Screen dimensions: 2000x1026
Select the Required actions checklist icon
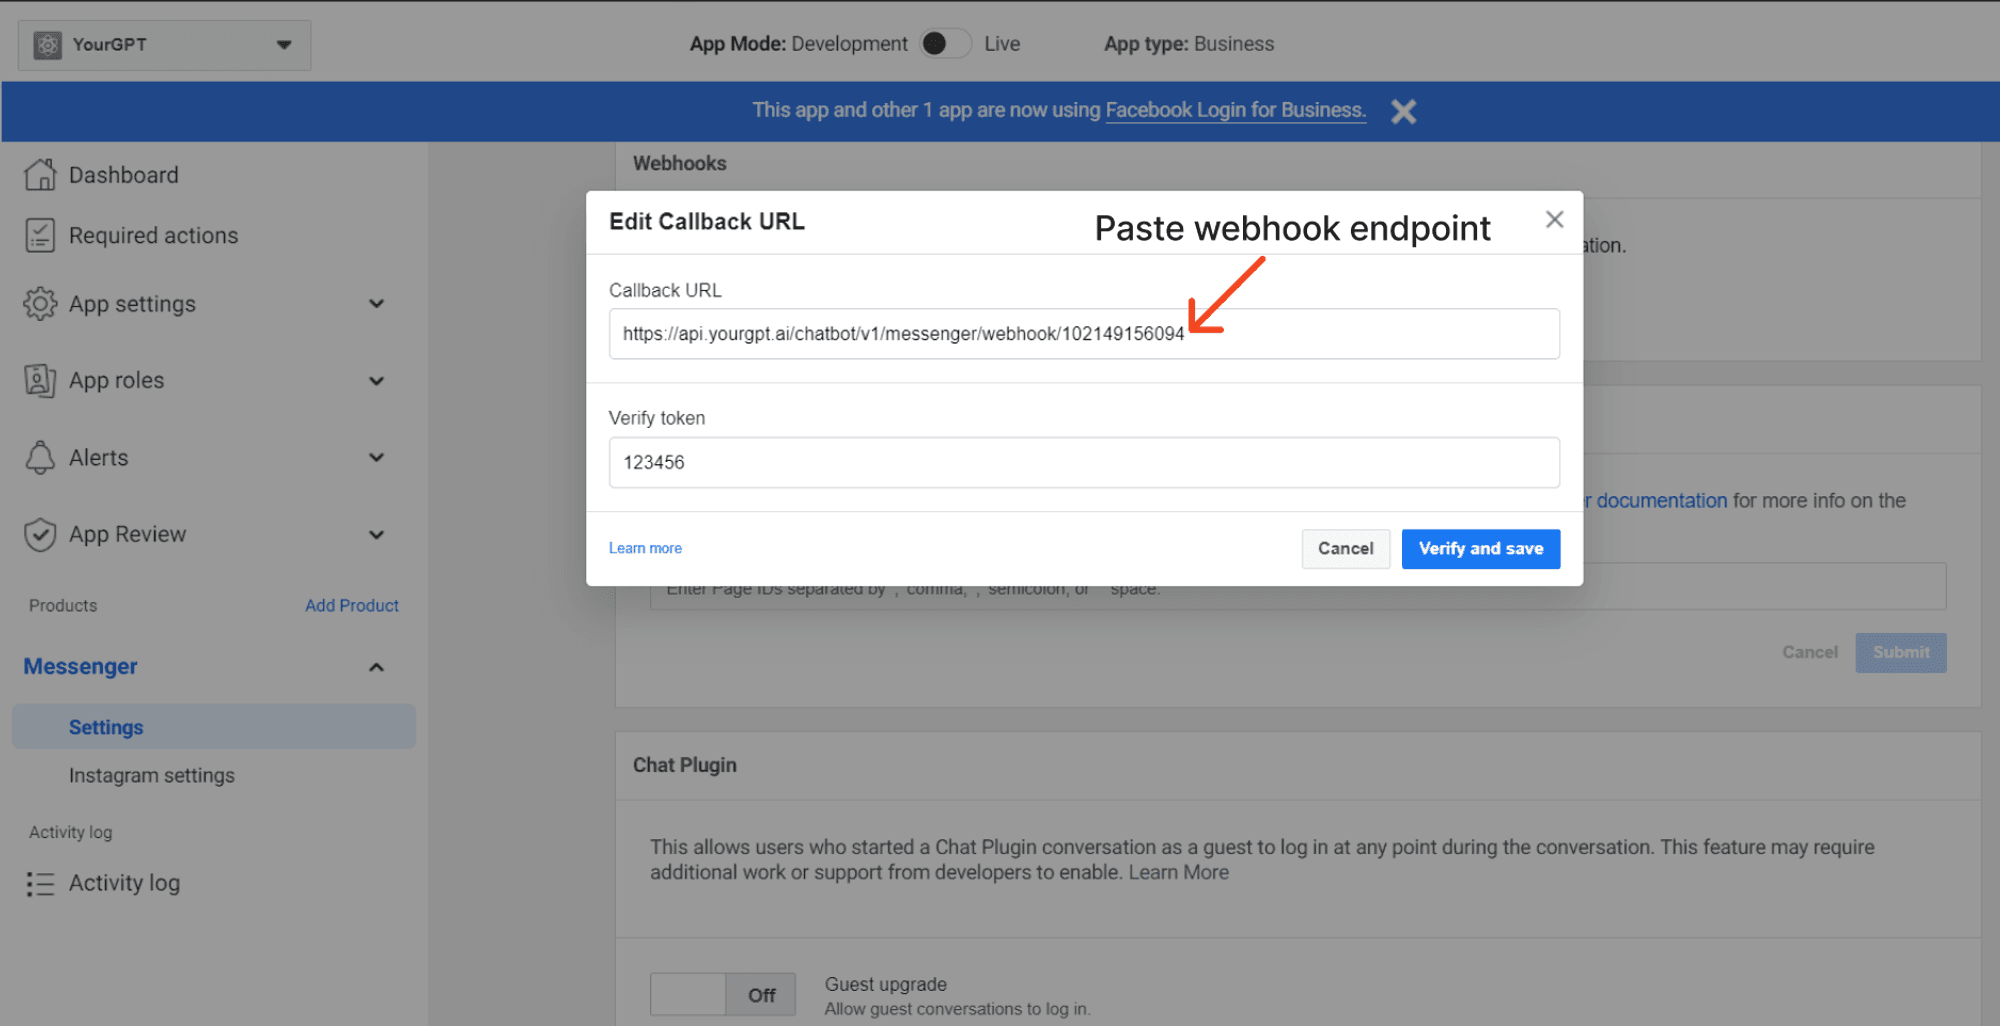[40, 235]
